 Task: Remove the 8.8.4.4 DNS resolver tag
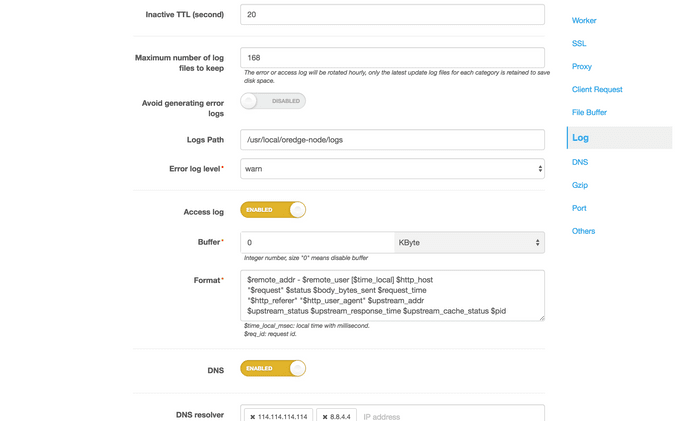pos(325,417)
